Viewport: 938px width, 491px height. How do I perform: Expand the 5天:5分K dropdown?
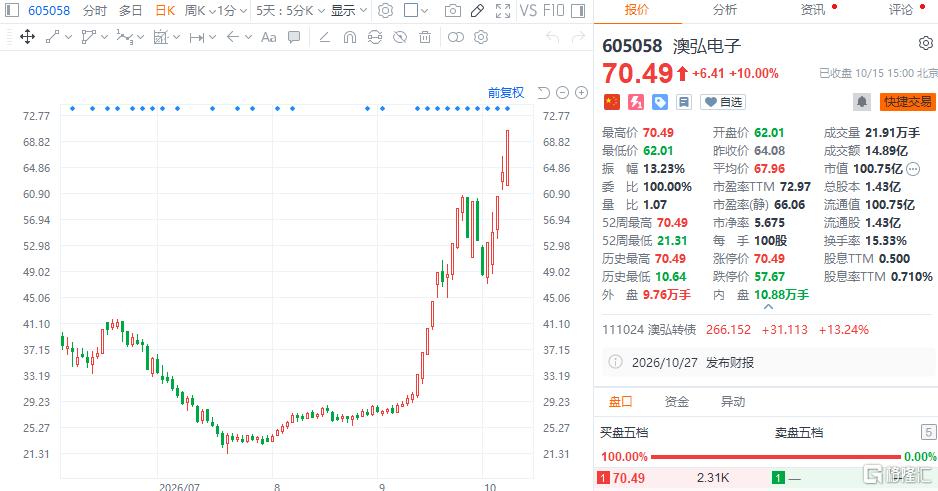290,10
